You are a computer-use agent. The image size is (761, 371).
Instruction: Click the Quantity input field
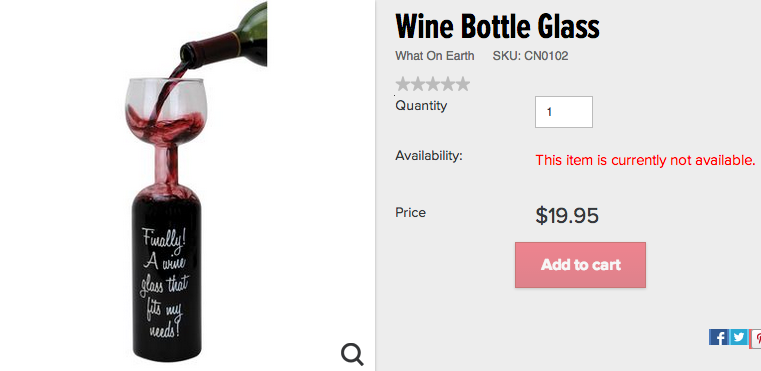[563, 112]
